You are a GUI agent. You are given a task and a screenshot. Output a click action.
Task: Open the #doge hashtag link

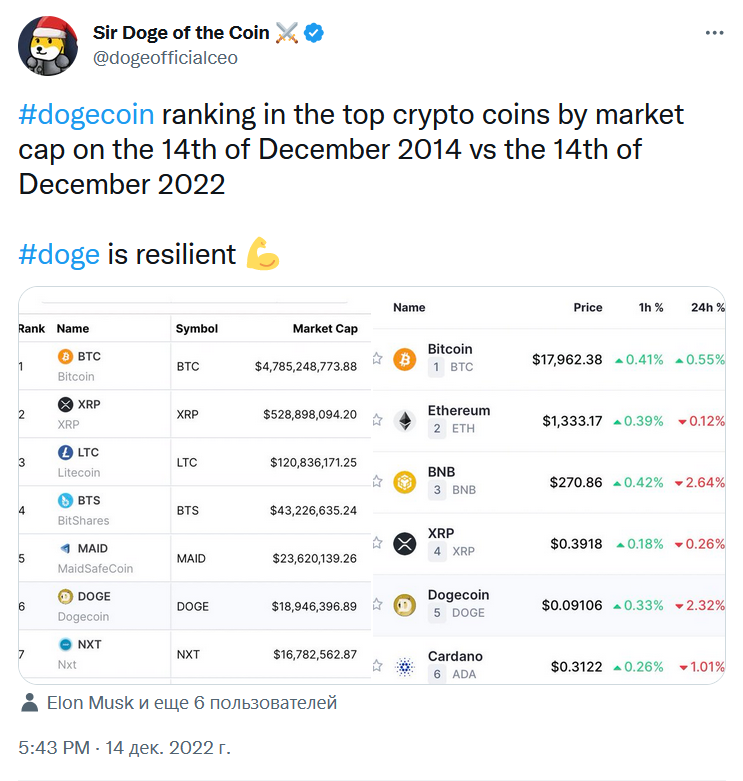(59, 255)
